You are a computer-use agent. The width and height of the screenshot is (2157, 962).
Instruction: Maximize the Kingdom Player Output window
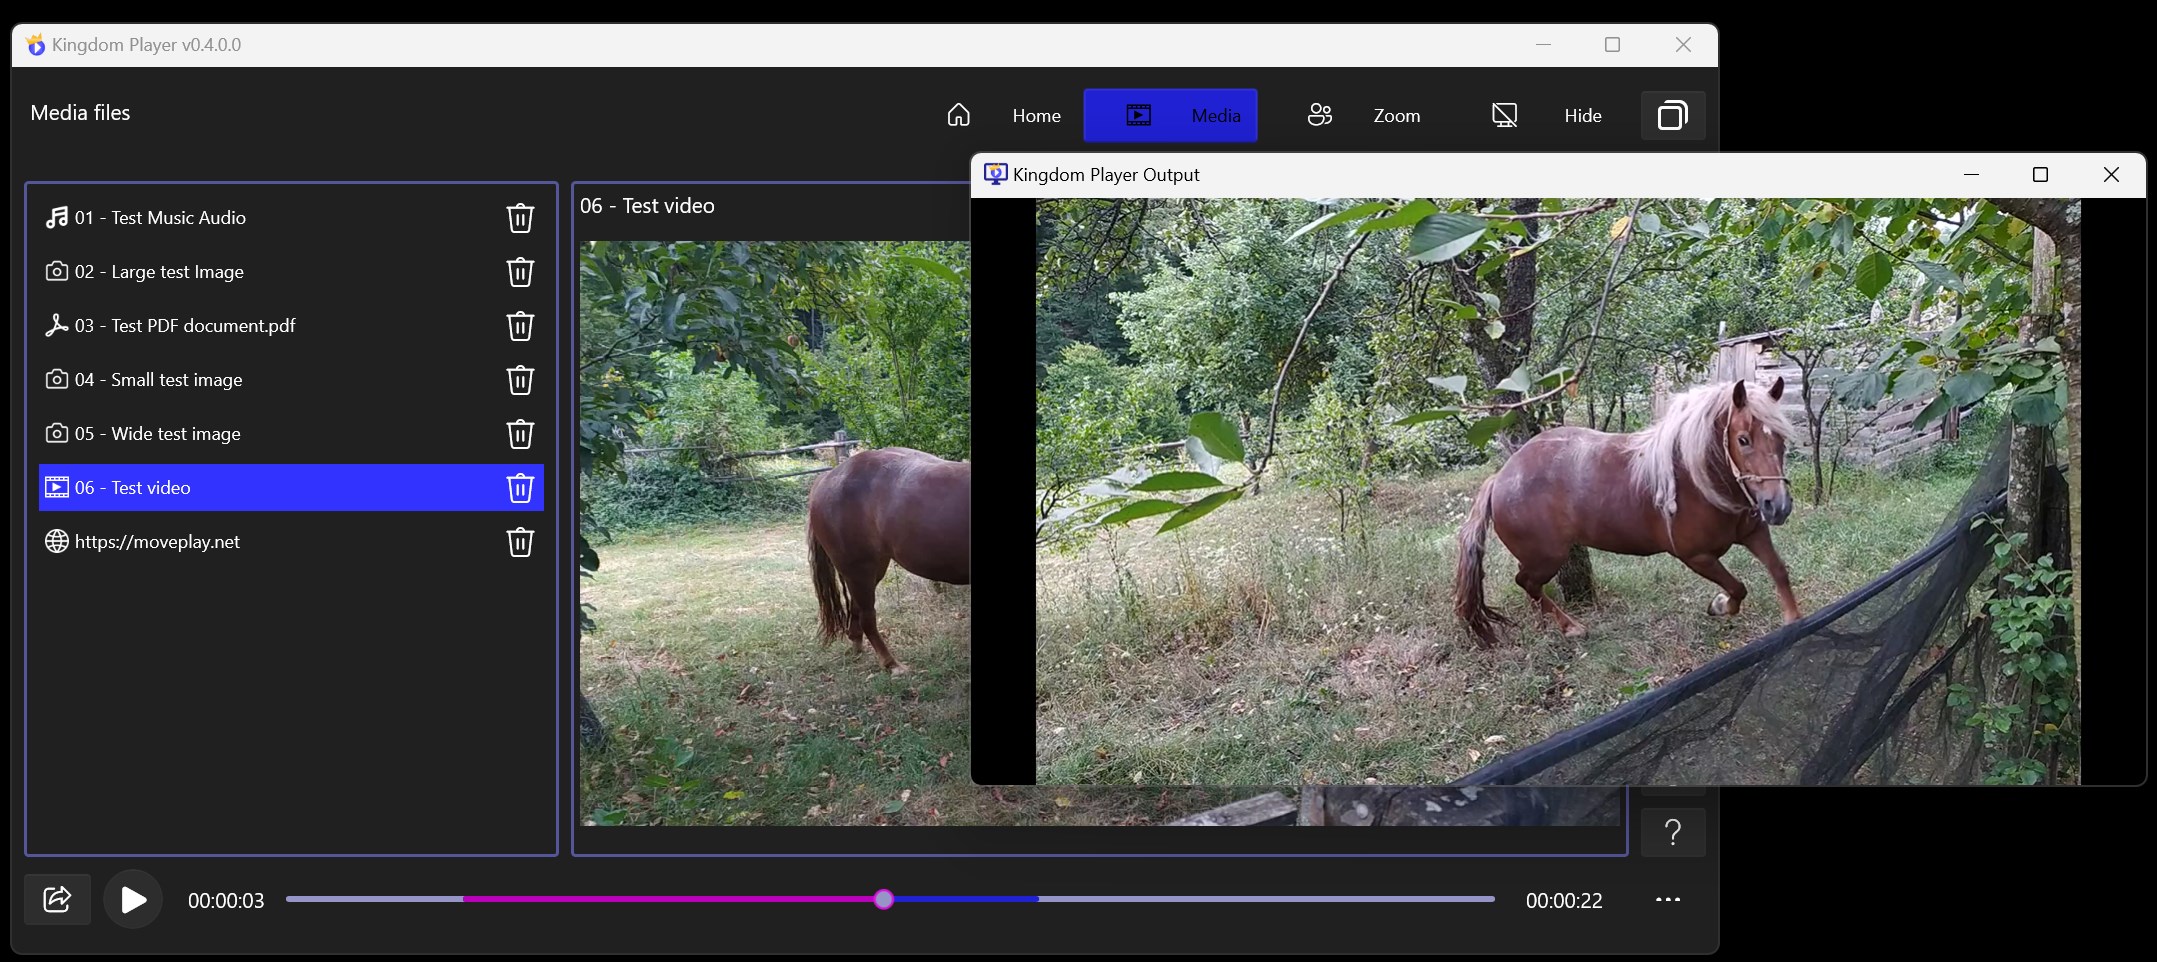pos(2041,175)
